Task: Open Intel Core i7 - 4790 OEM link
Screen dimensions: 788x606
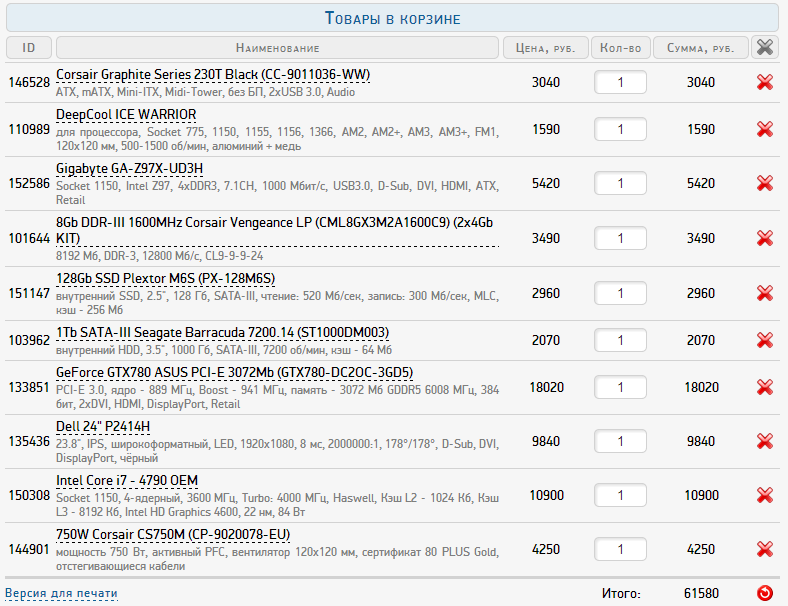Action: click(127, 481)
